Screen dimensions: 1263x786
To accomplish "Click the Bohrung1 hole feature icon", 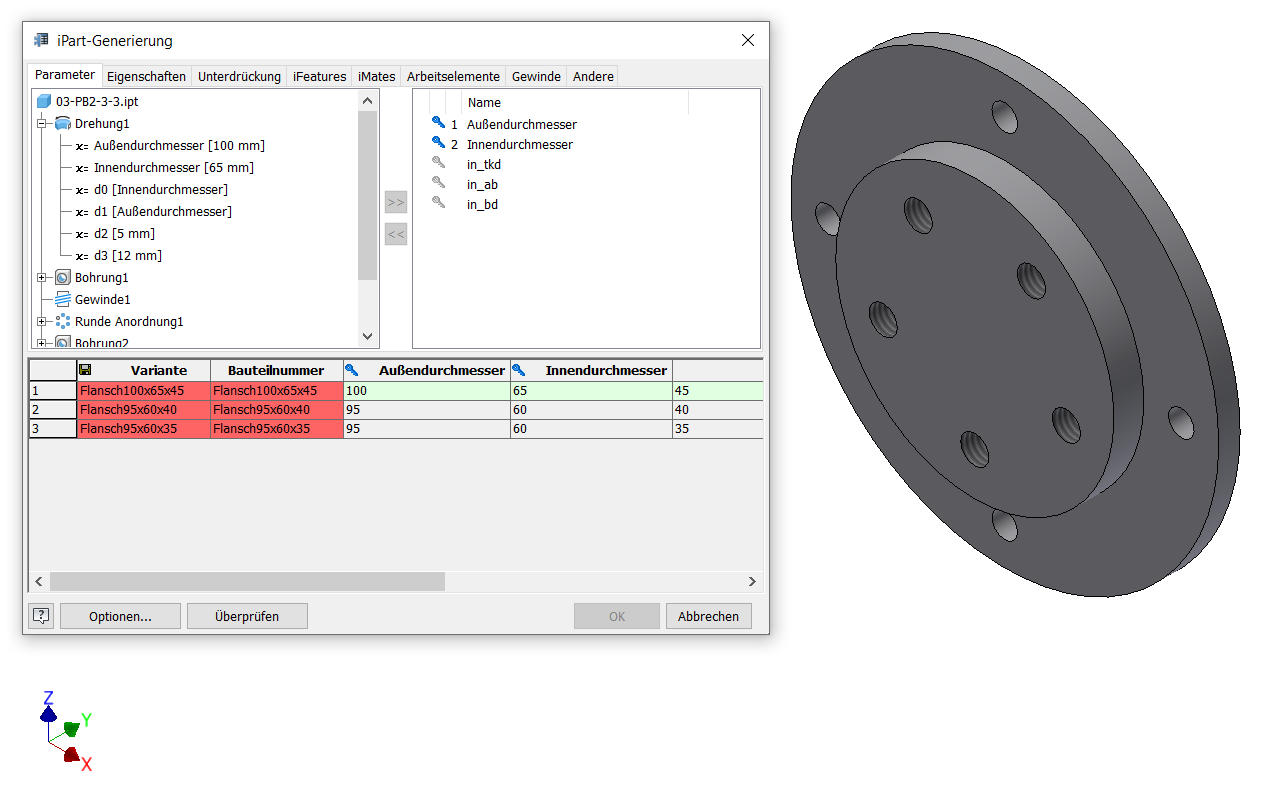I will tap(62, 277).
